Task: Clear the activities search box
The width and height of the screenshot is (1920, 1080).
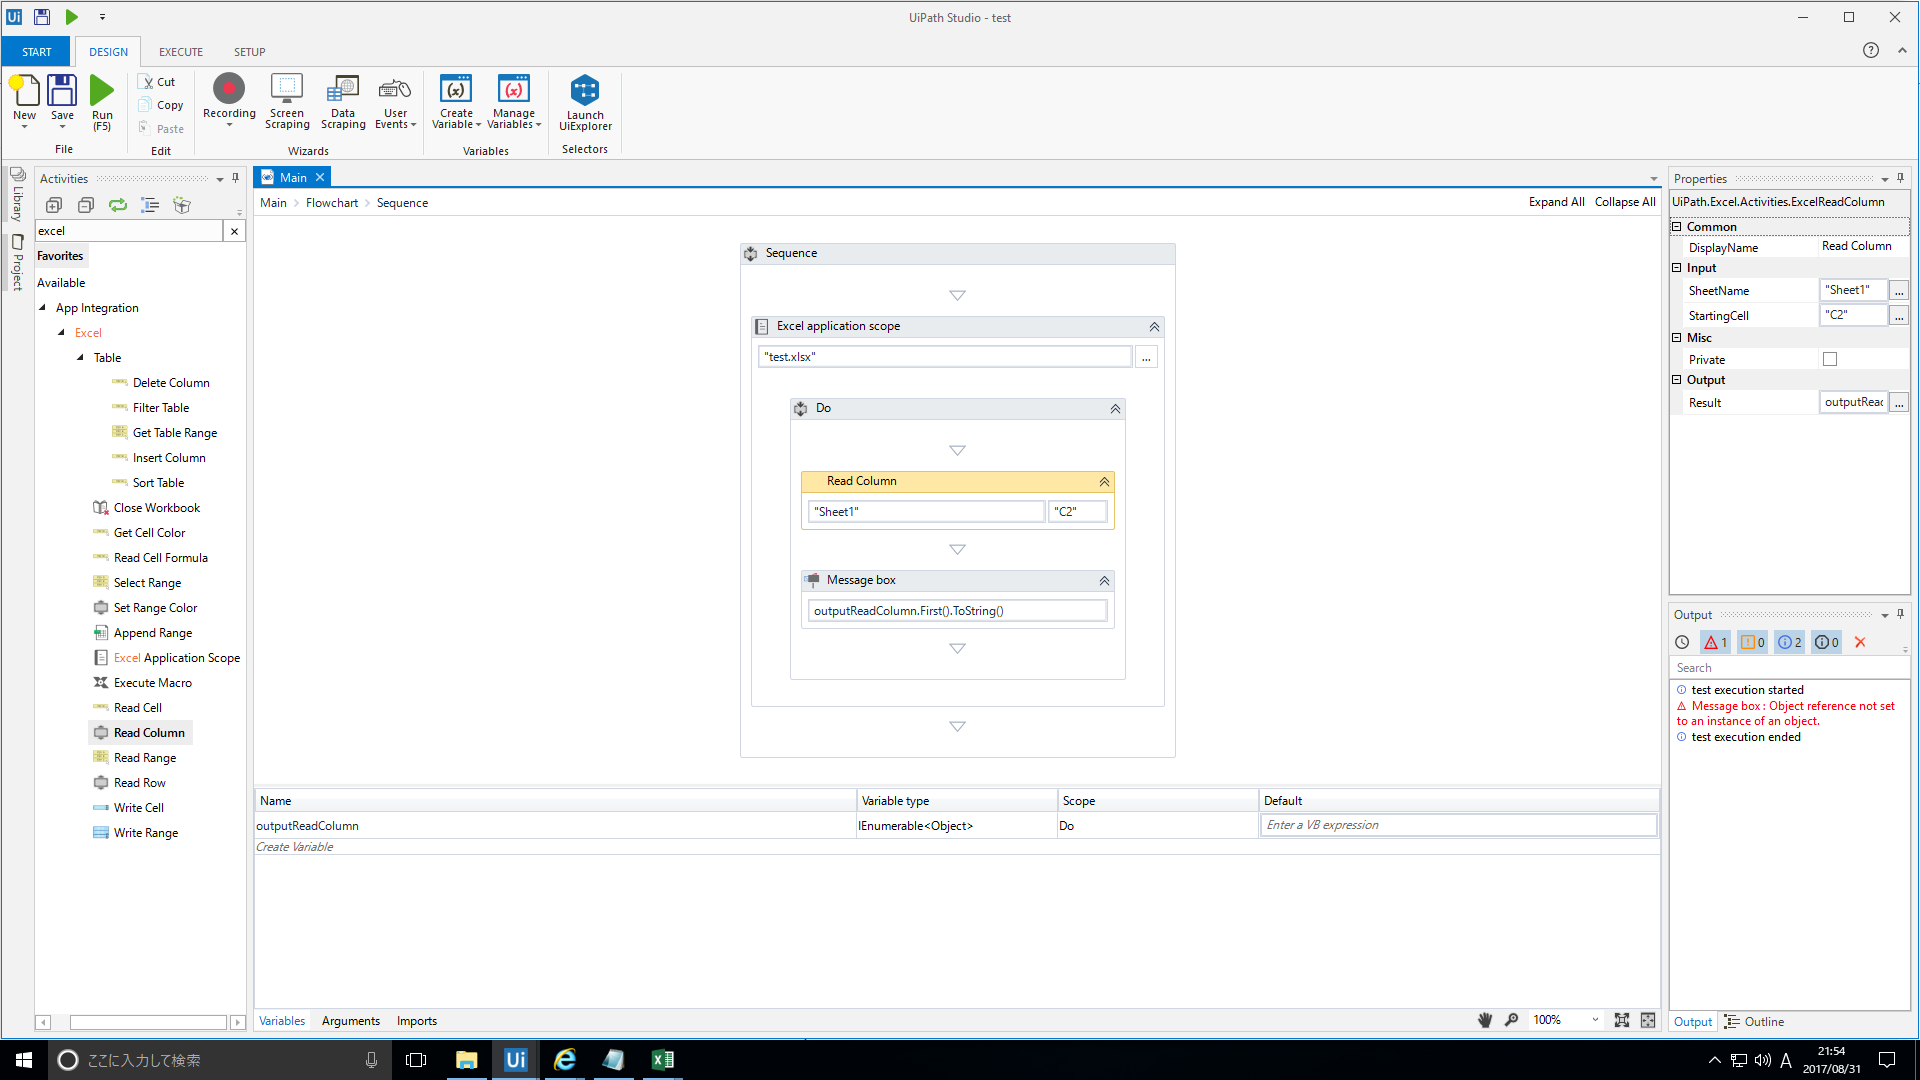Action: [x=234, y=231]
